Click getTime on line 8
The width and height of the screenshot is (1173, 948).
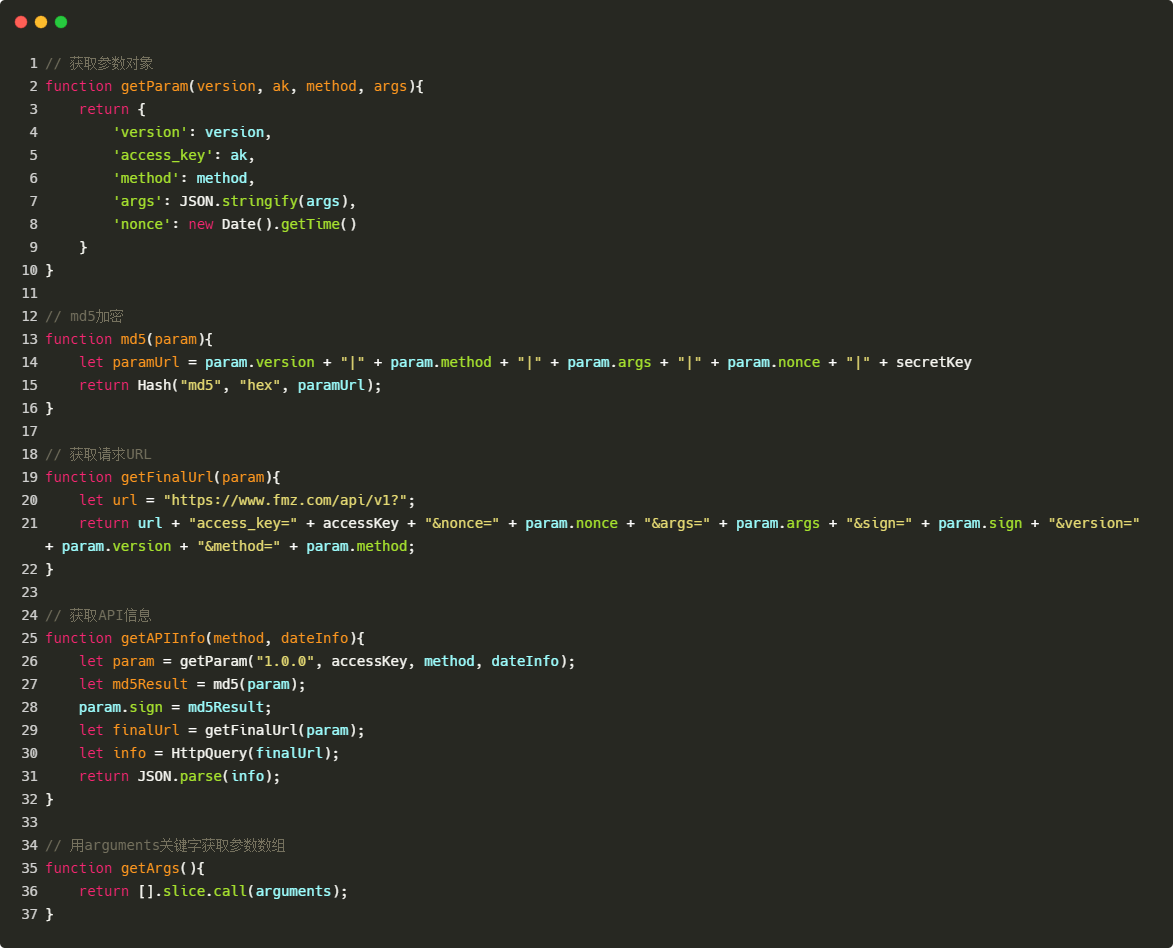click(310, 224)
